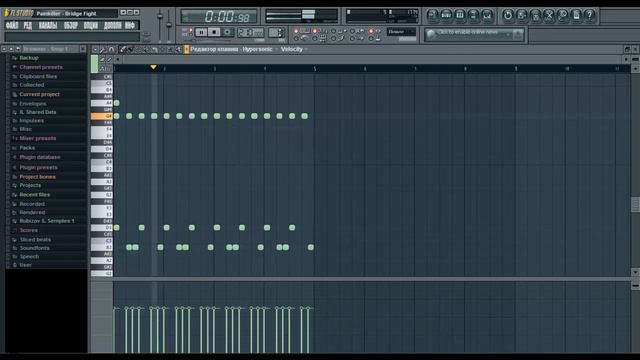The height and width of the screenshot is (360, 640).
Task: Adjust the main pitch slider
Action: coord(169,25)
